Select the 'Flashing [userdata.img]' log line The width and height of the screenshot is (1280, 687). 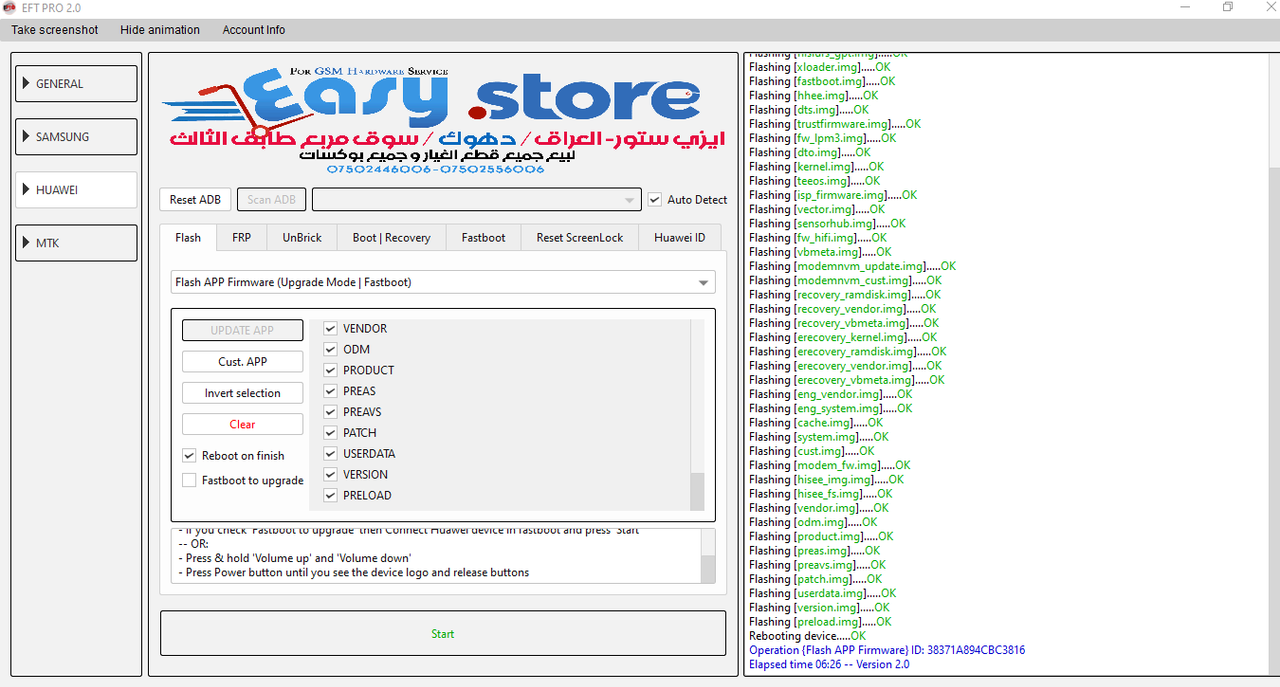(x=822, y=593)
